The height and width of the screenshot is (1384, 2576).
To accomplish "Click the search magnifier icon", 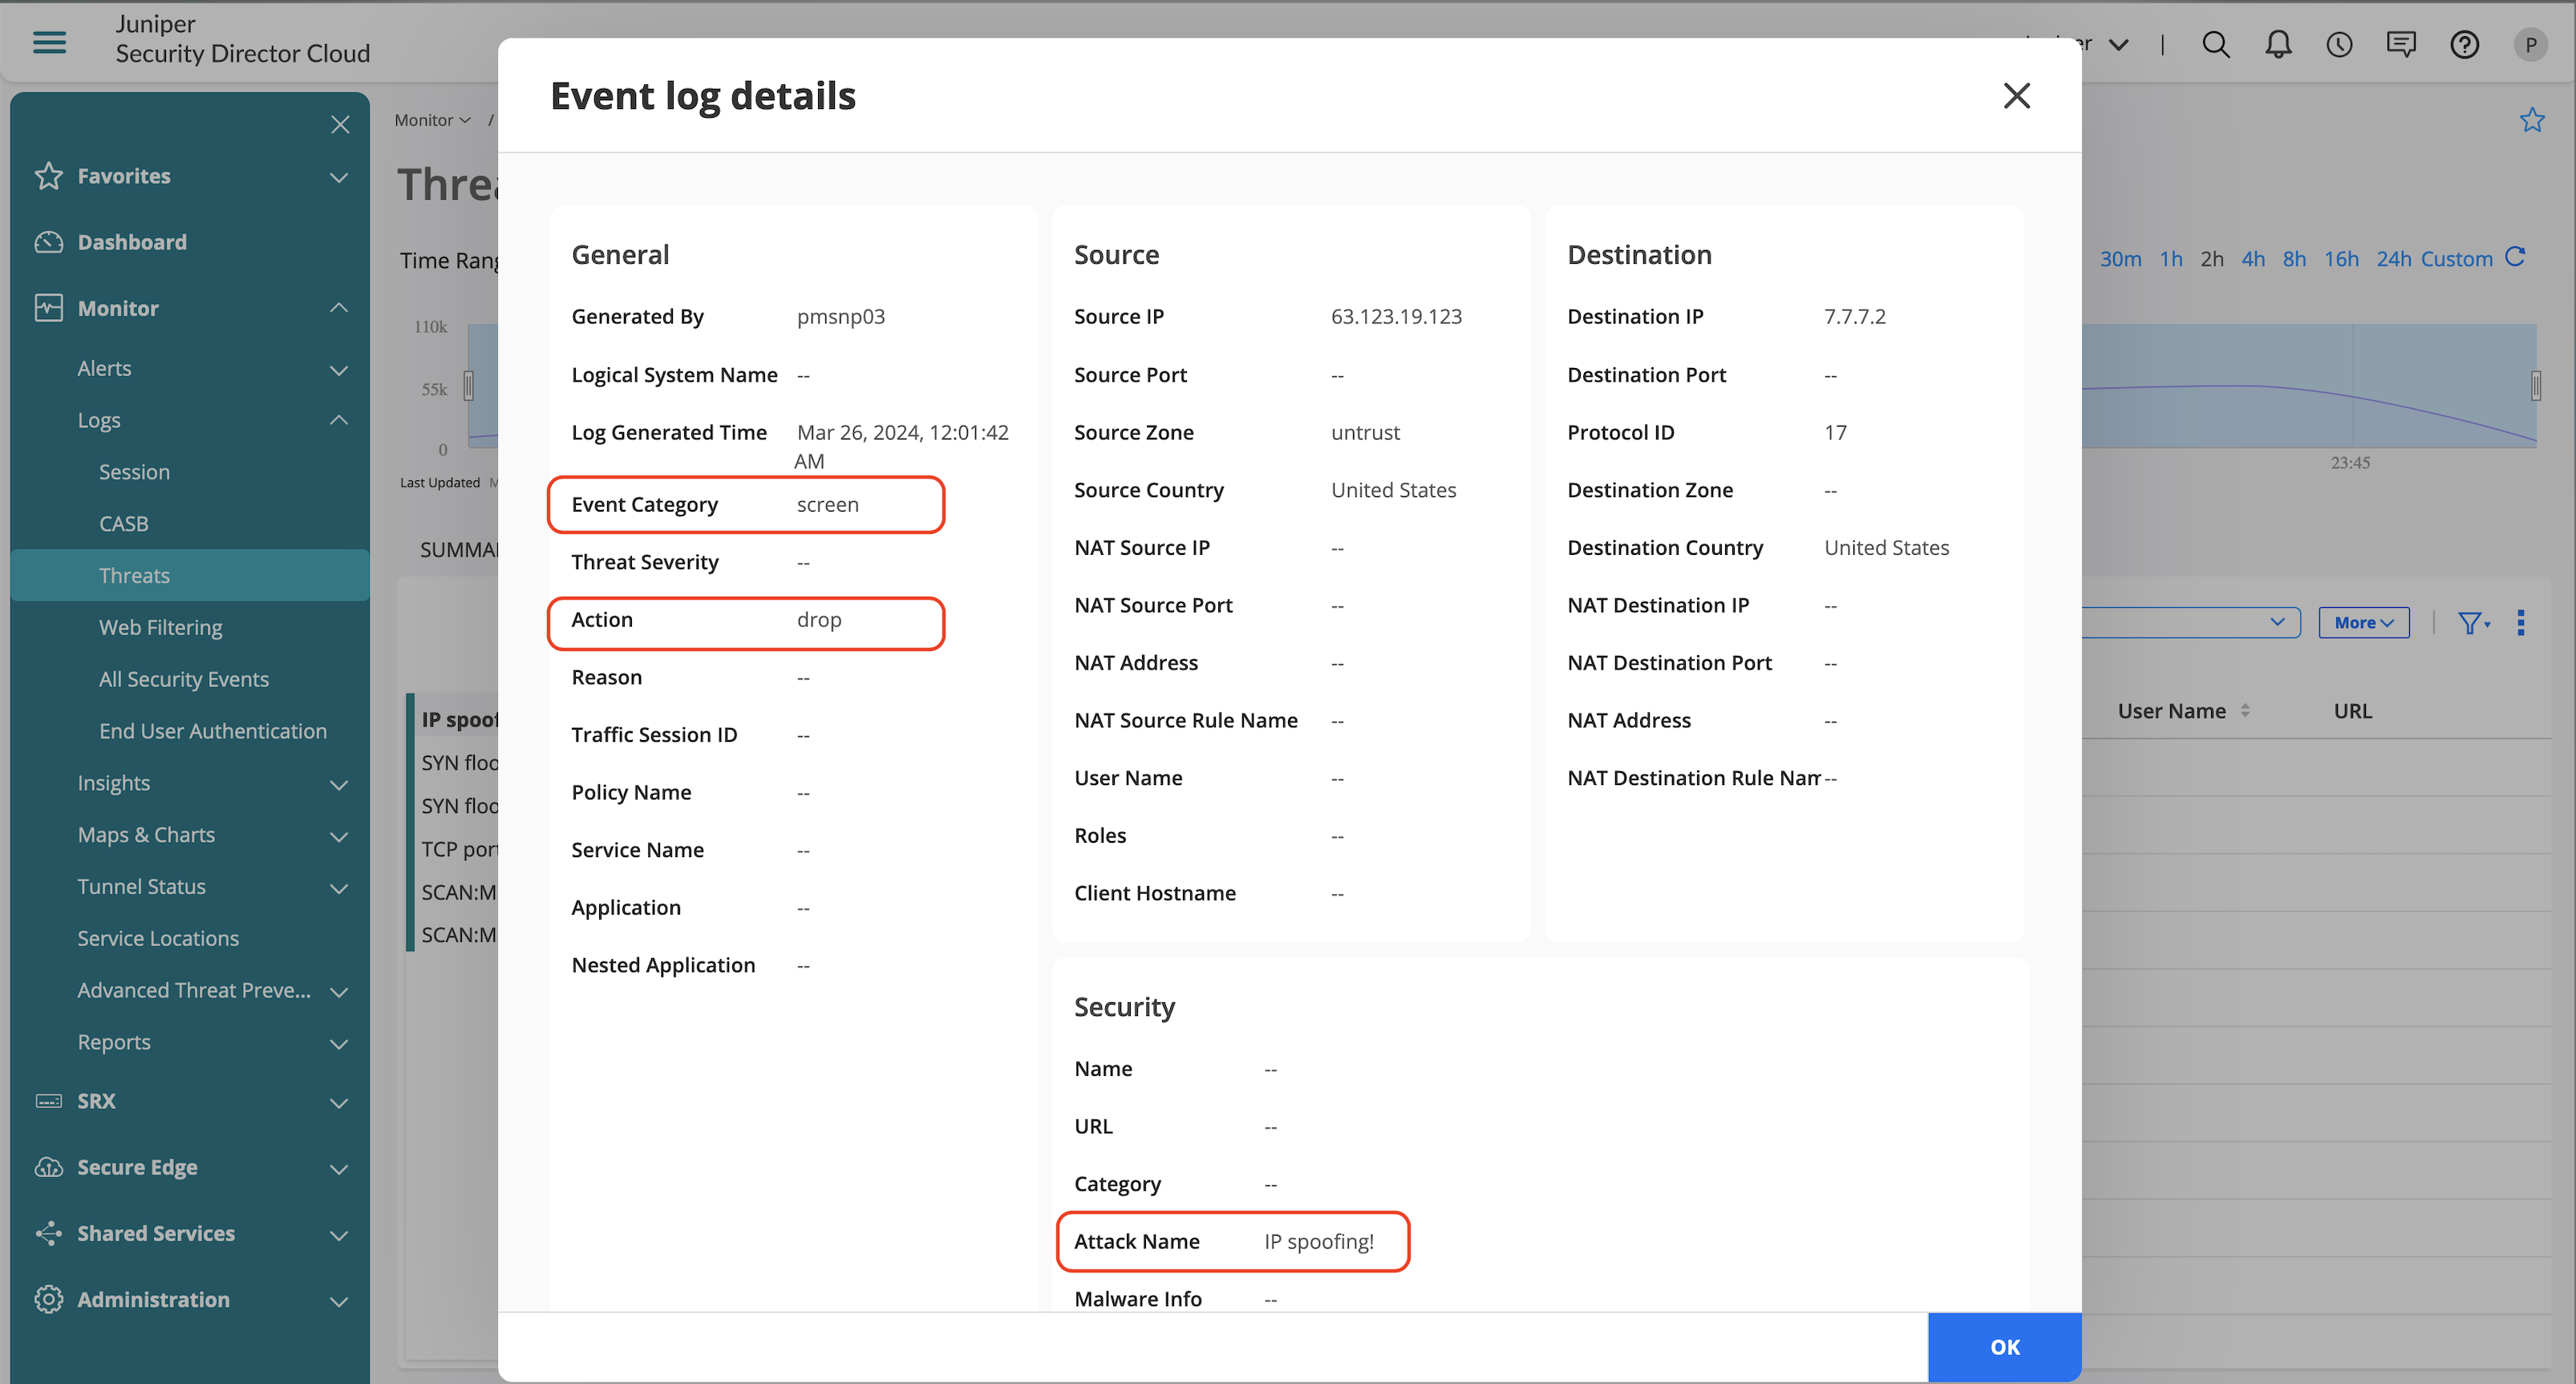I will pyautogui.click(x=2215, y=44).
